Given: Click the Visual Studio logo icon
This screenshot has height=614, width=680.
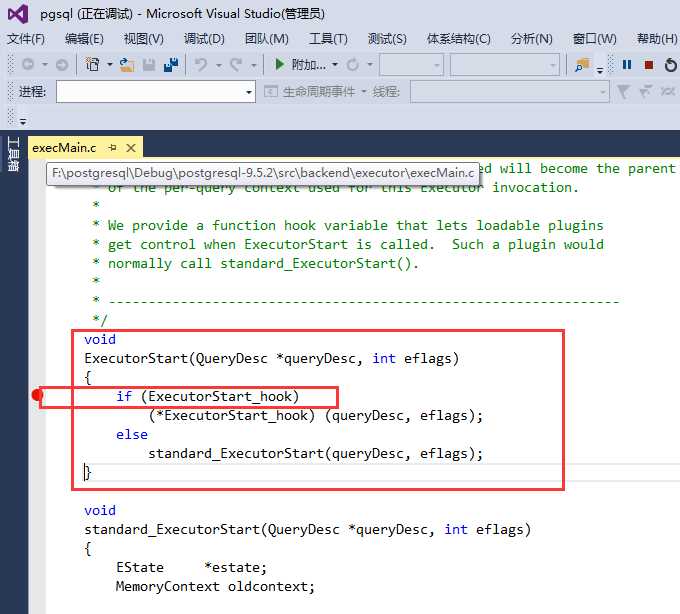Looking at the screenshot, I should click(18, 14).
